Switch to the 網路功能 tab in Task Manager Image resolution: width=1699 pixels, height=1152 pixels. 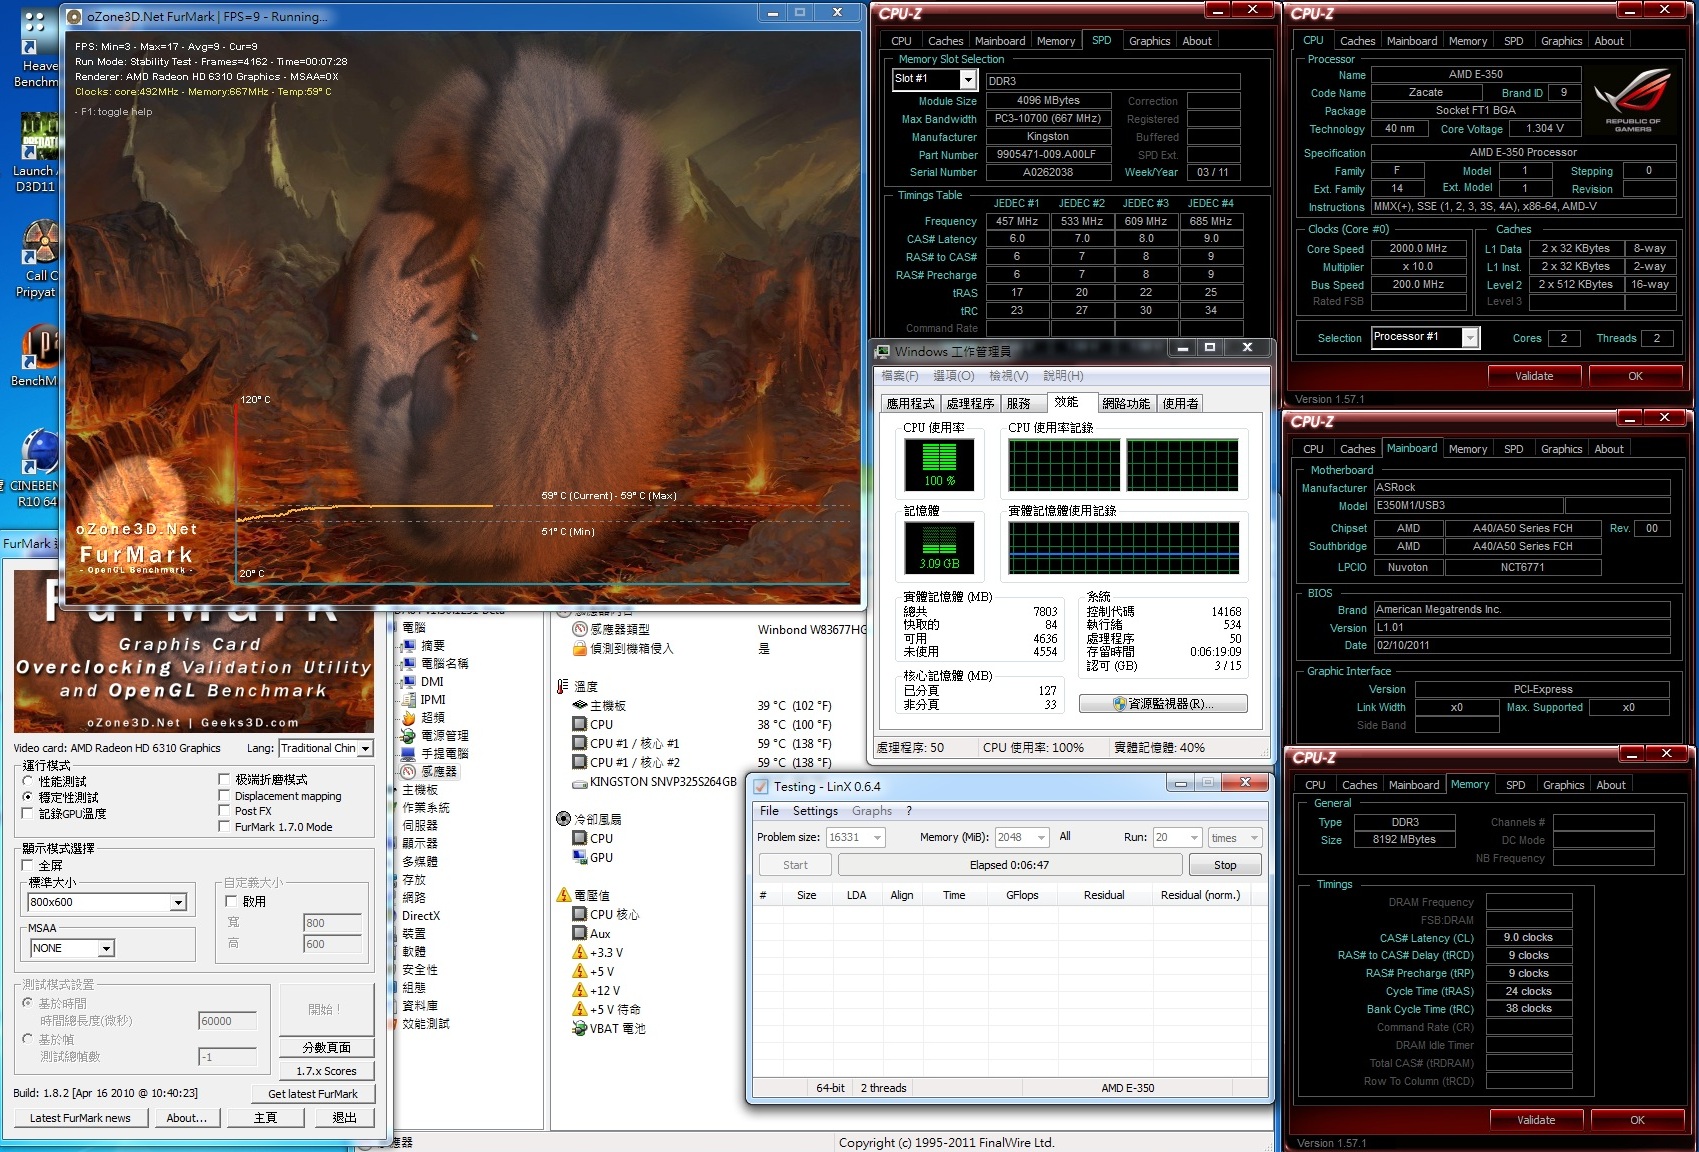click(1126, 404)
